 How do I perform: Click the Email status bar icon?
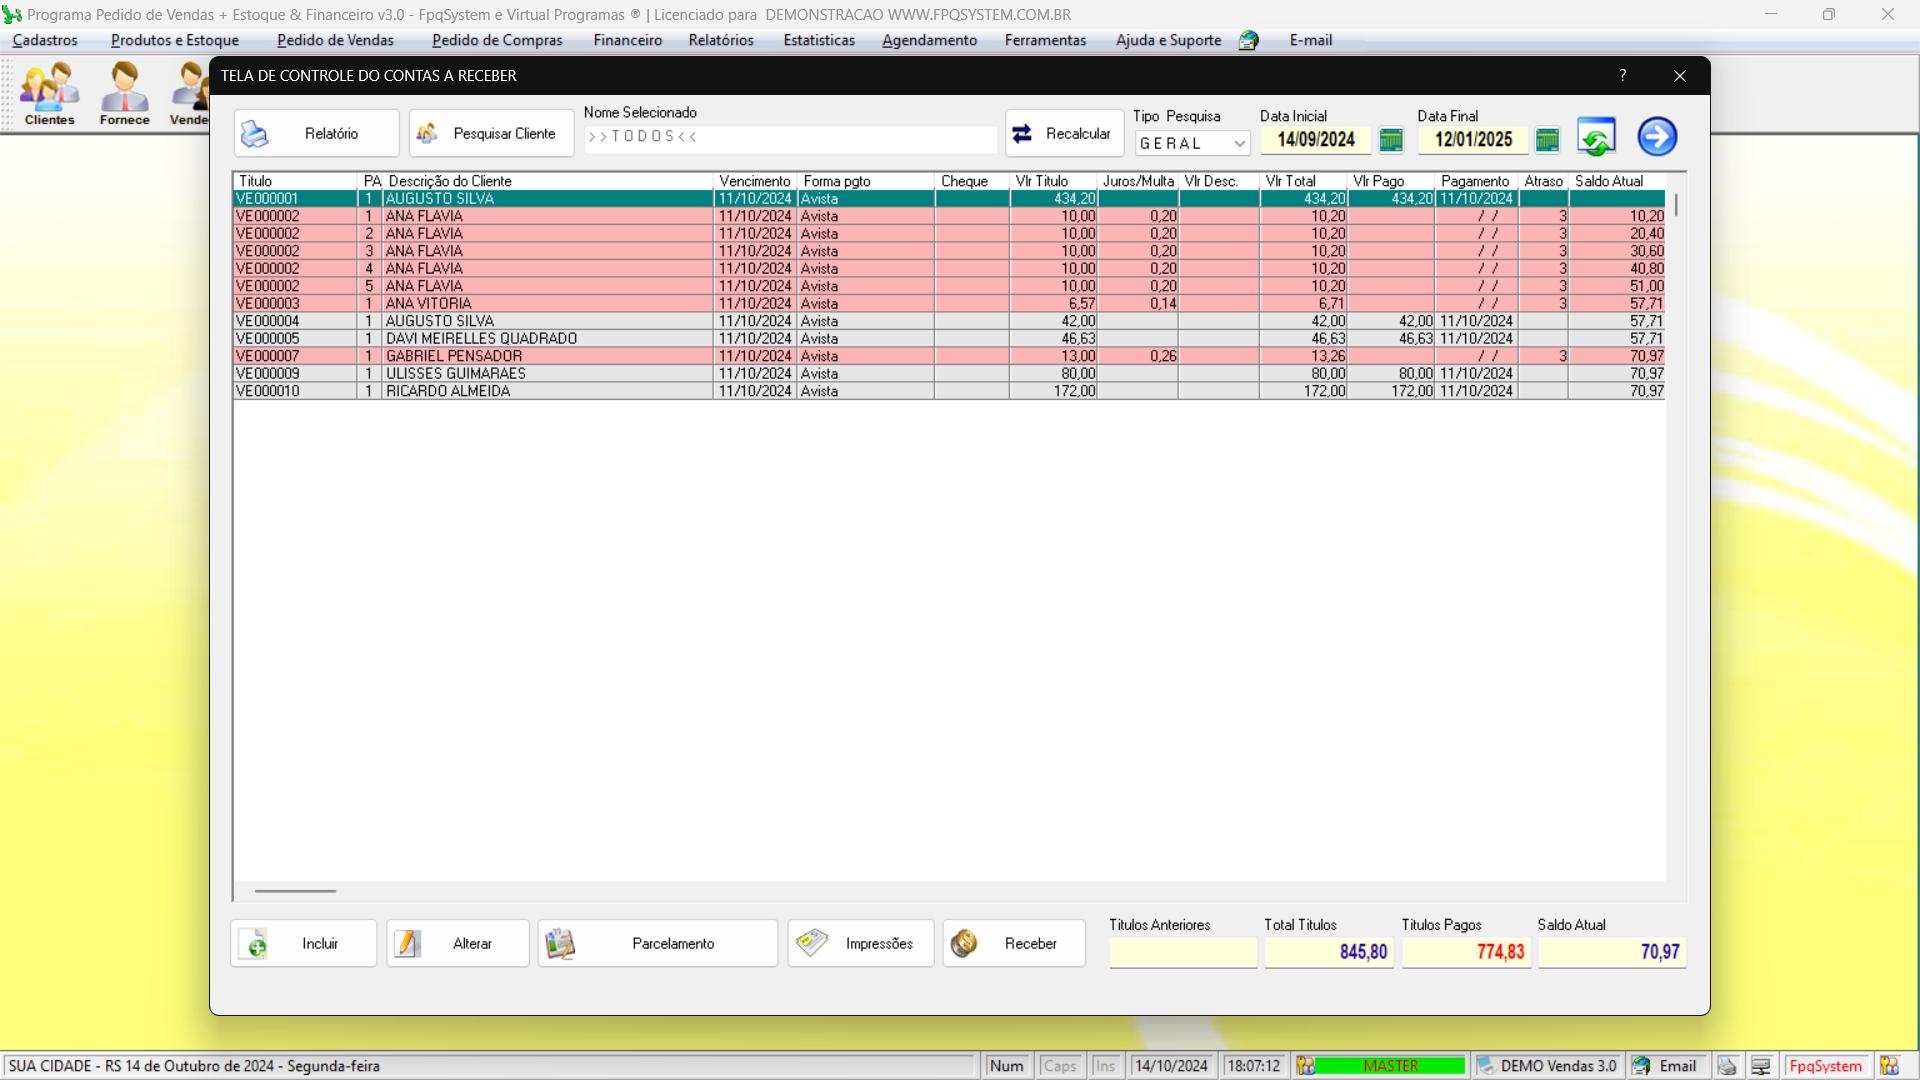(x=1642, y=1066)
